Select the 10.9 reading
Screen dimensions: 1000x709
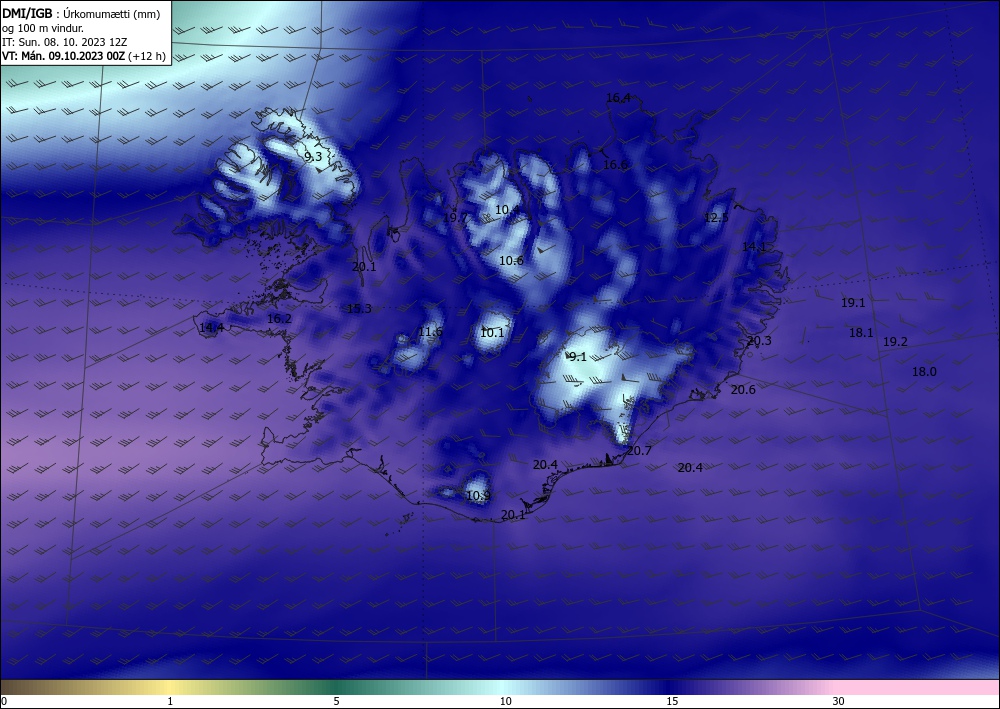(478, 495)
